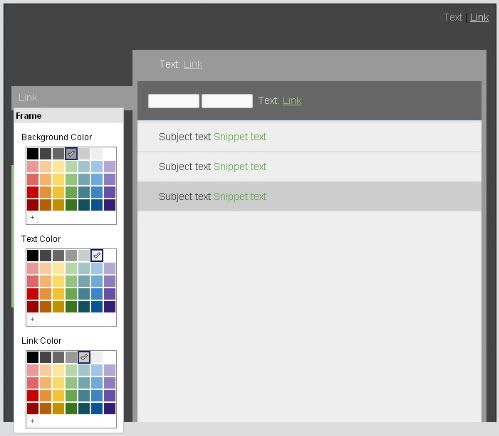This screenshot has width=499, height=436.
Task: Pick black in Background Color palette
Action: [x=33, y=154]
